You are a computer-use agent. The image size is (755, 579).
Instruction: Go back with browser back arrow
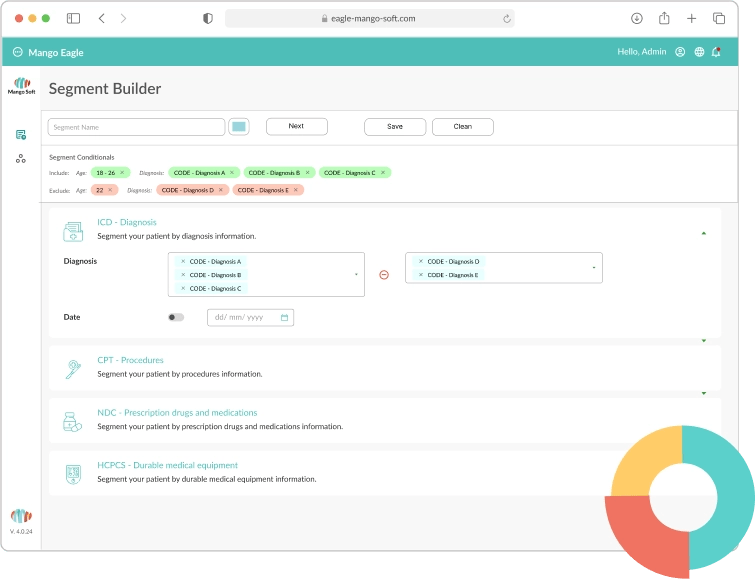(x=102, y=18)
